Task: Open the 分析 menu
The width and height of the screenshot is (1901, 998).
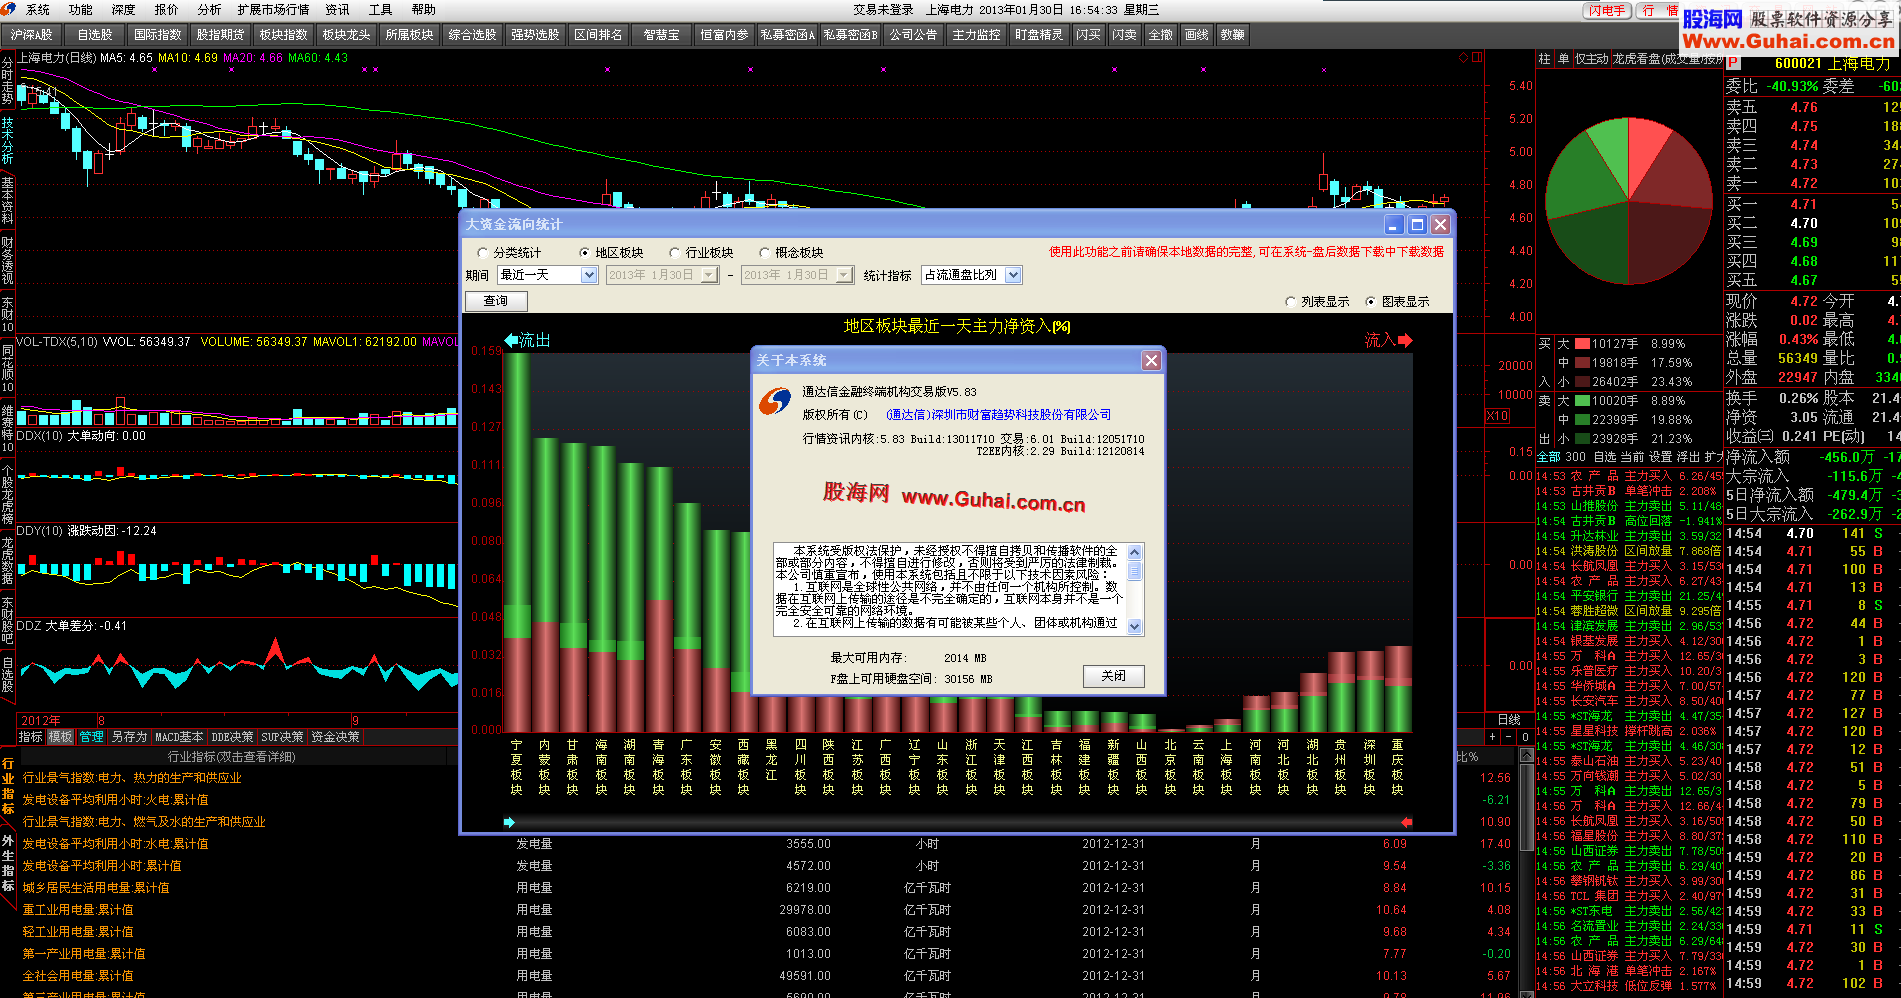Action: (209, 10)
